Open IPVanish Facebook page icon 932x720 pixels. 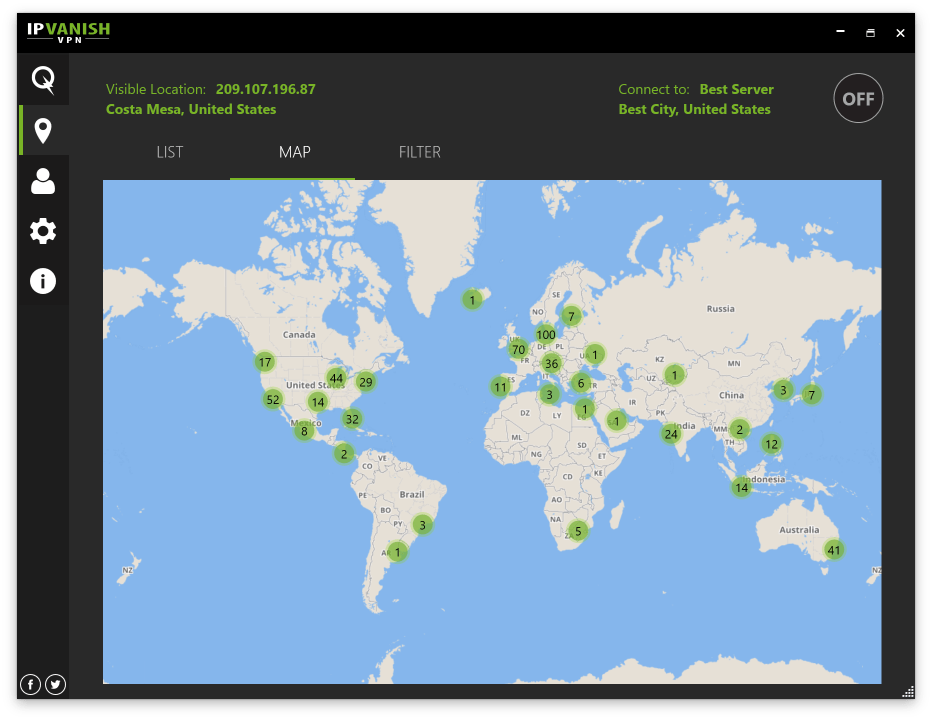(30, 684)
